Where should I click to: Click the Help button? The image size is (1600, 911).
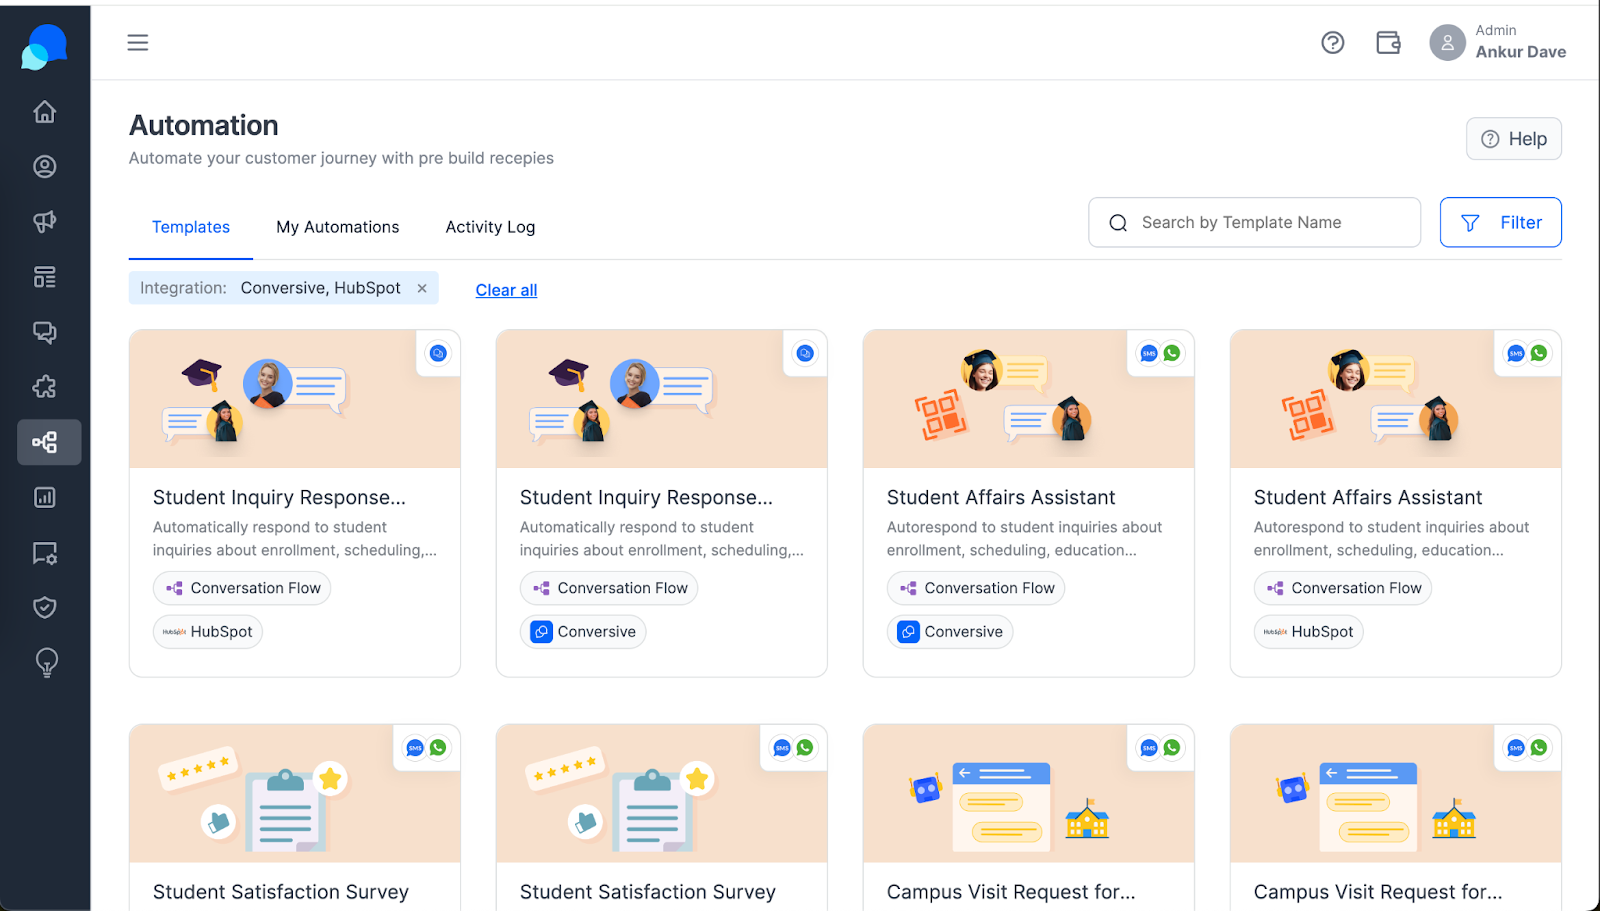1514,139
